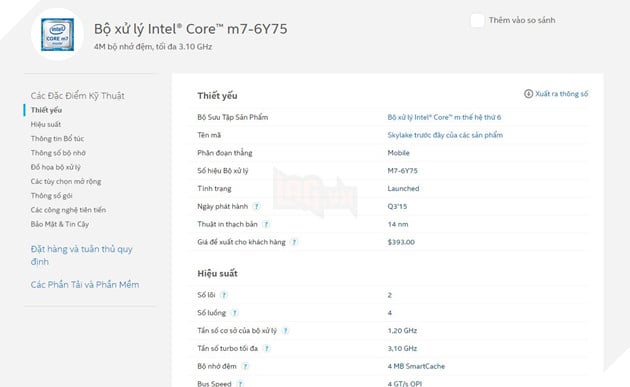Click the Intel Core m7 processor badge
The height and width of the screenshot is (387, 630).
57,35
